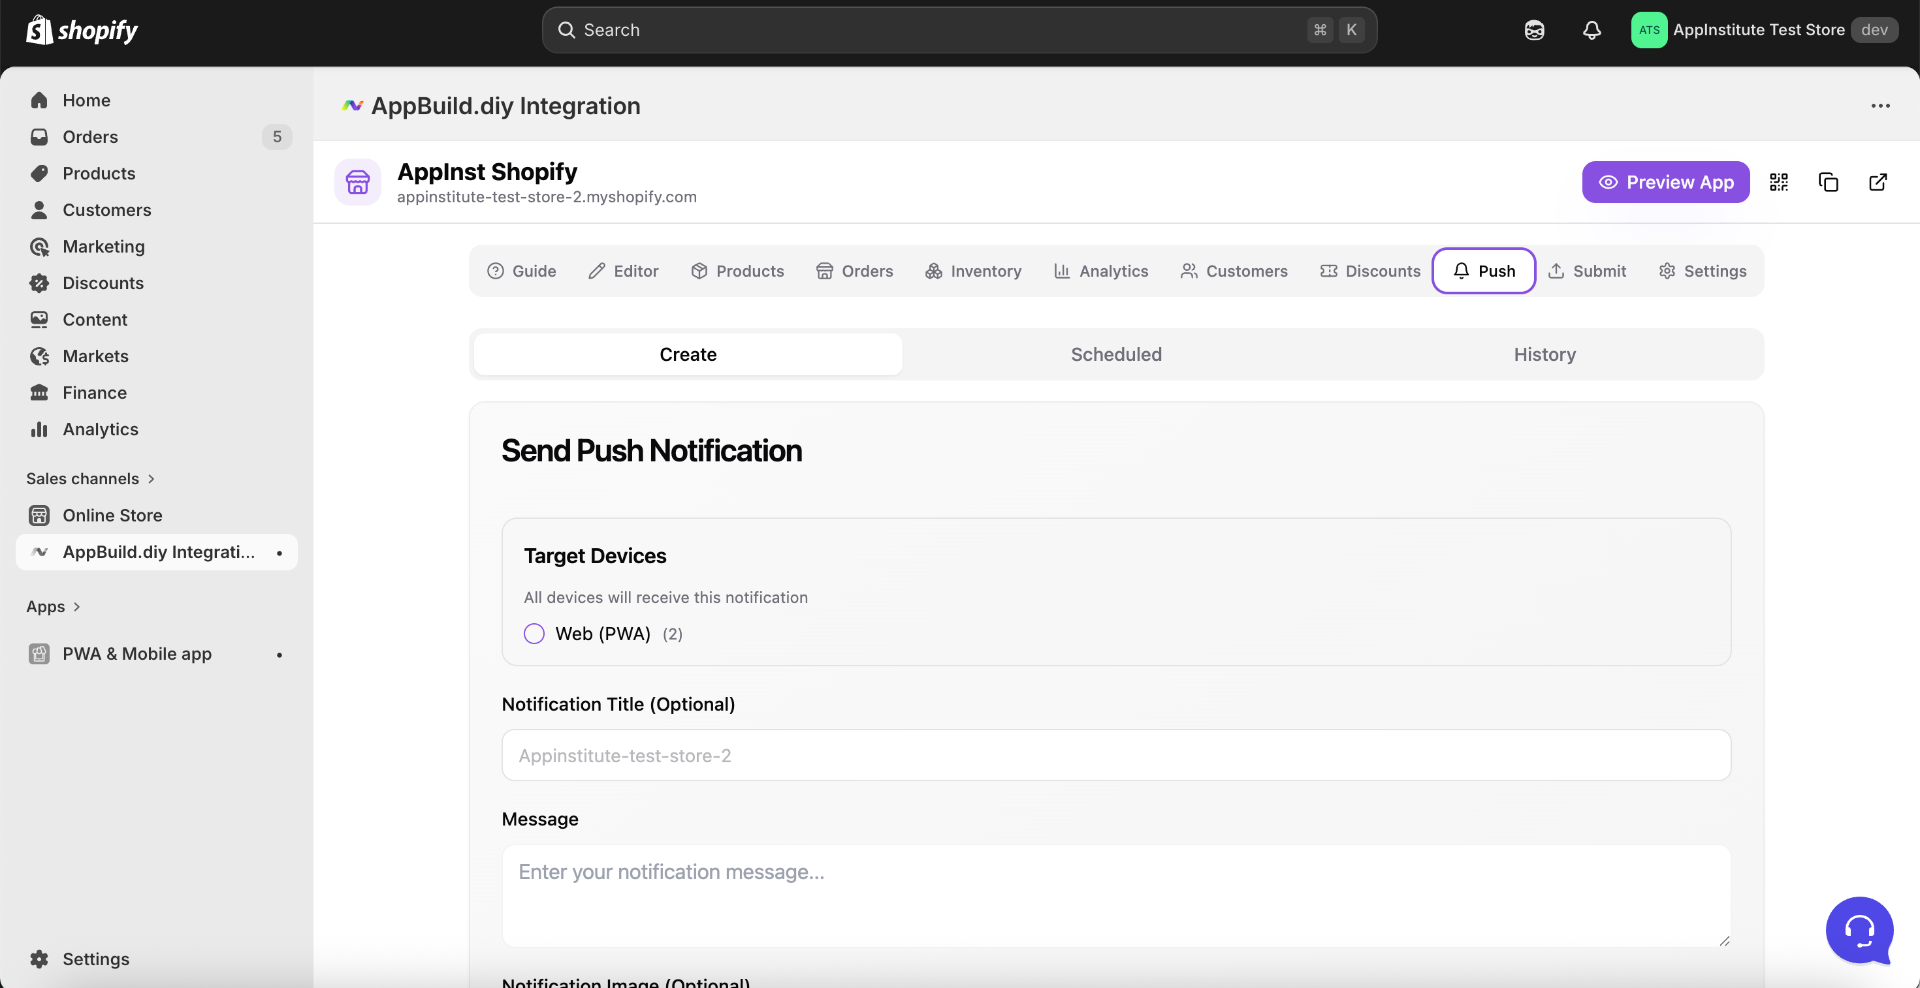Click the AppBuild.diy logo in the header

(x=352, y=105)
